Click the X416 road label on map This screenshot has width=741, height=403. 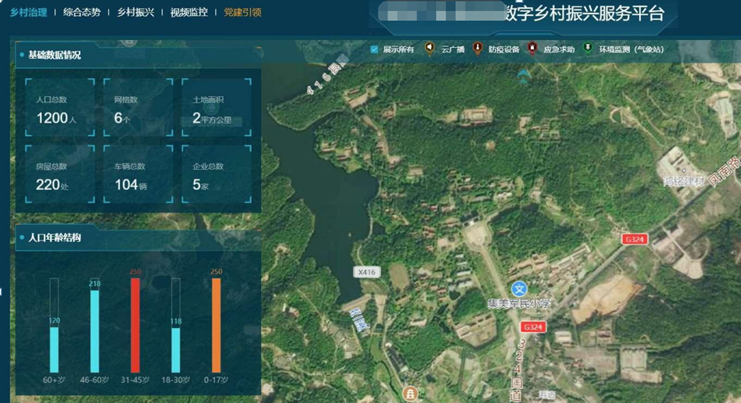(367, 272)
